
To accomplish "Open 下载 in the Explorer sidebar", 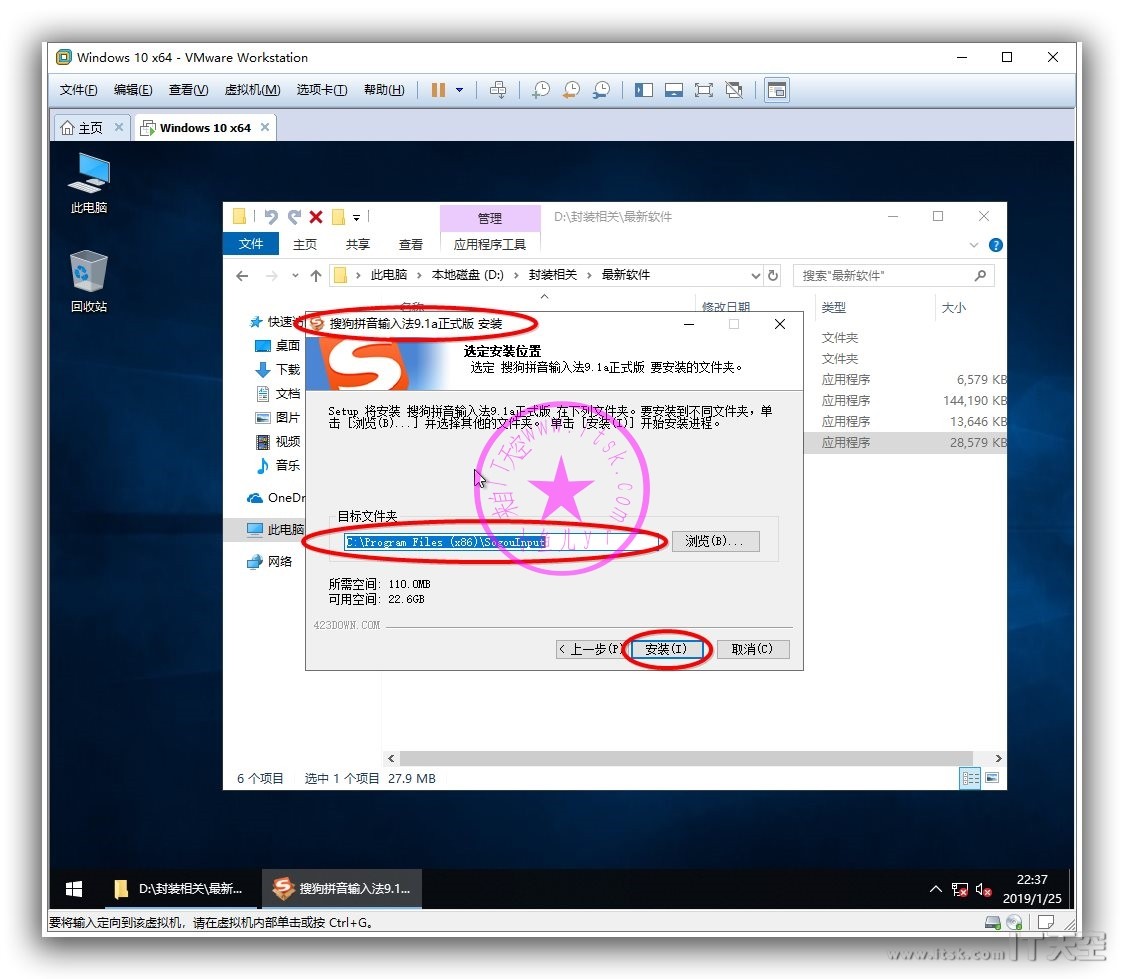I will point(279,369).
